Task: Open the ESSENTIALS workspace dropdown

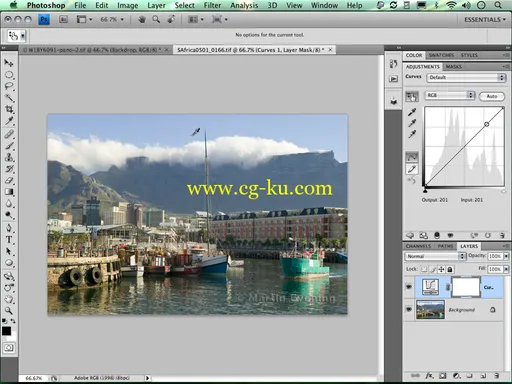Action: tap(485, 20)
